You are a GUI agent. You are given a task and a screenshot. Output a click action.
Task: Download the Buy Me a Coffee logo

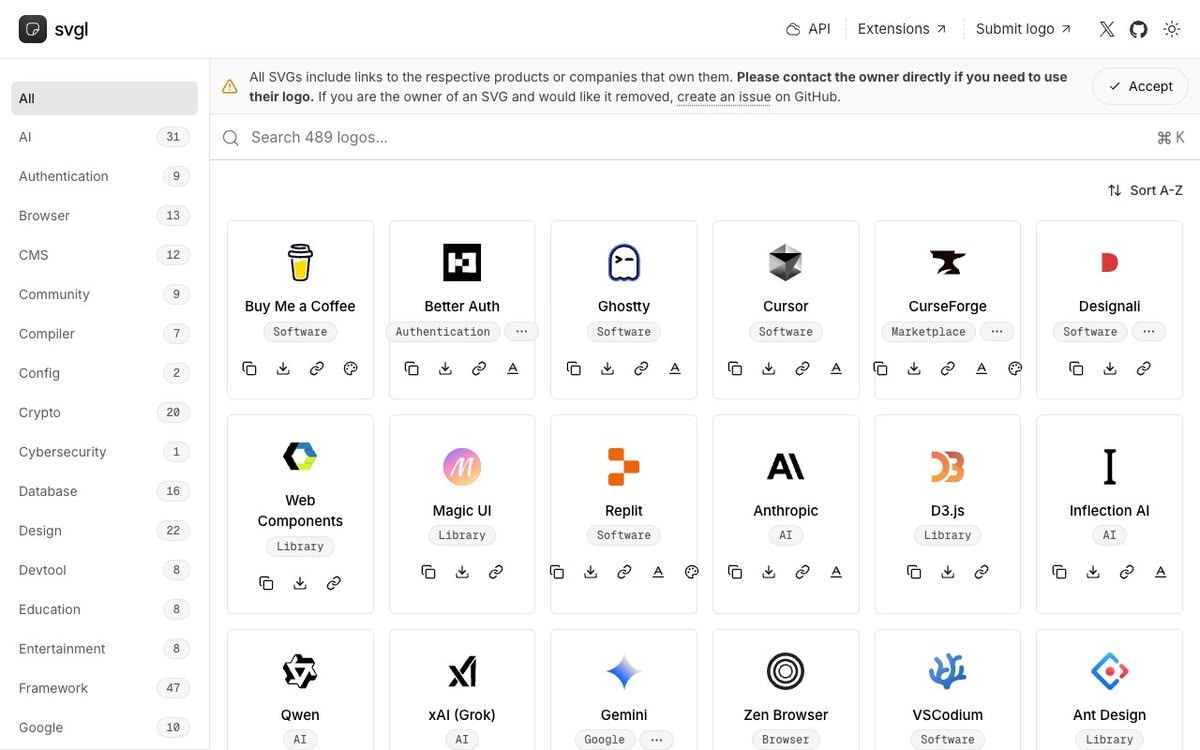click(283, 369)
